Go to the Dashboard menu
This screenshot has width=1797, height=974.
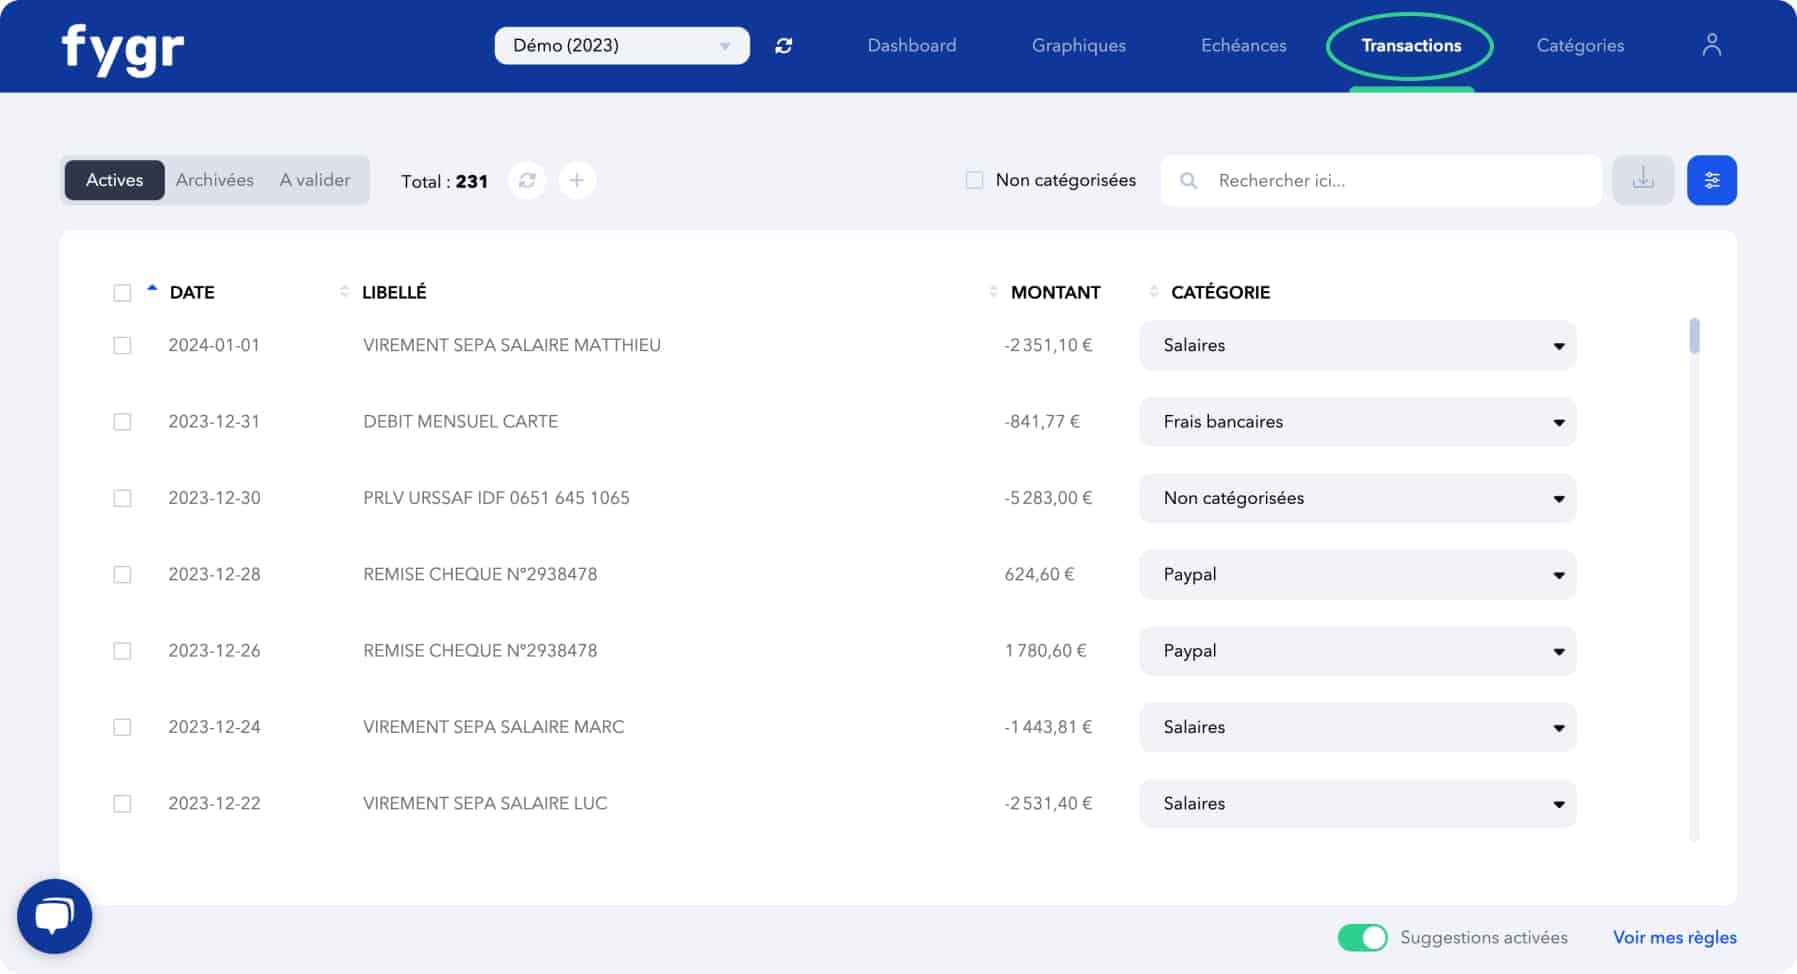(x=911, y=46)
